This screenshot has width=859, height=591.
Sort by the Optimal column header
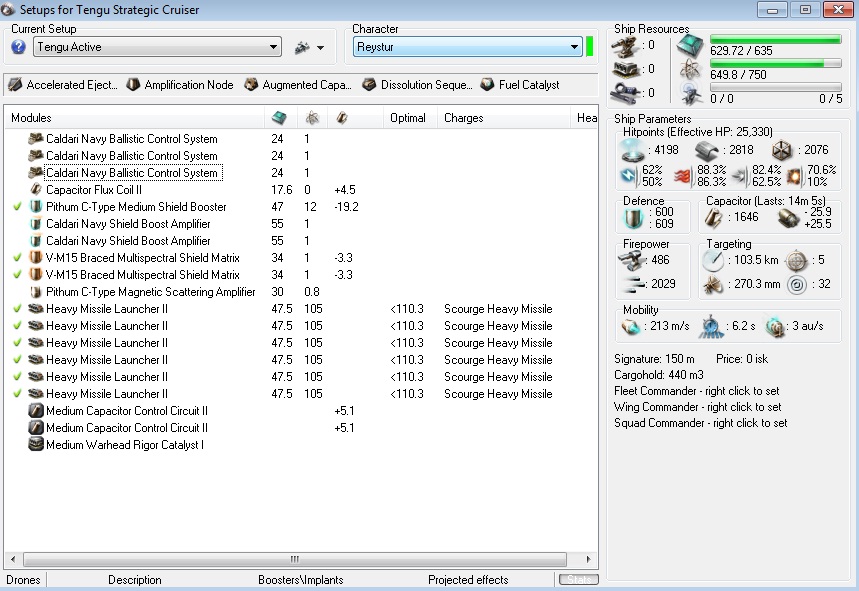click(408, 118)
